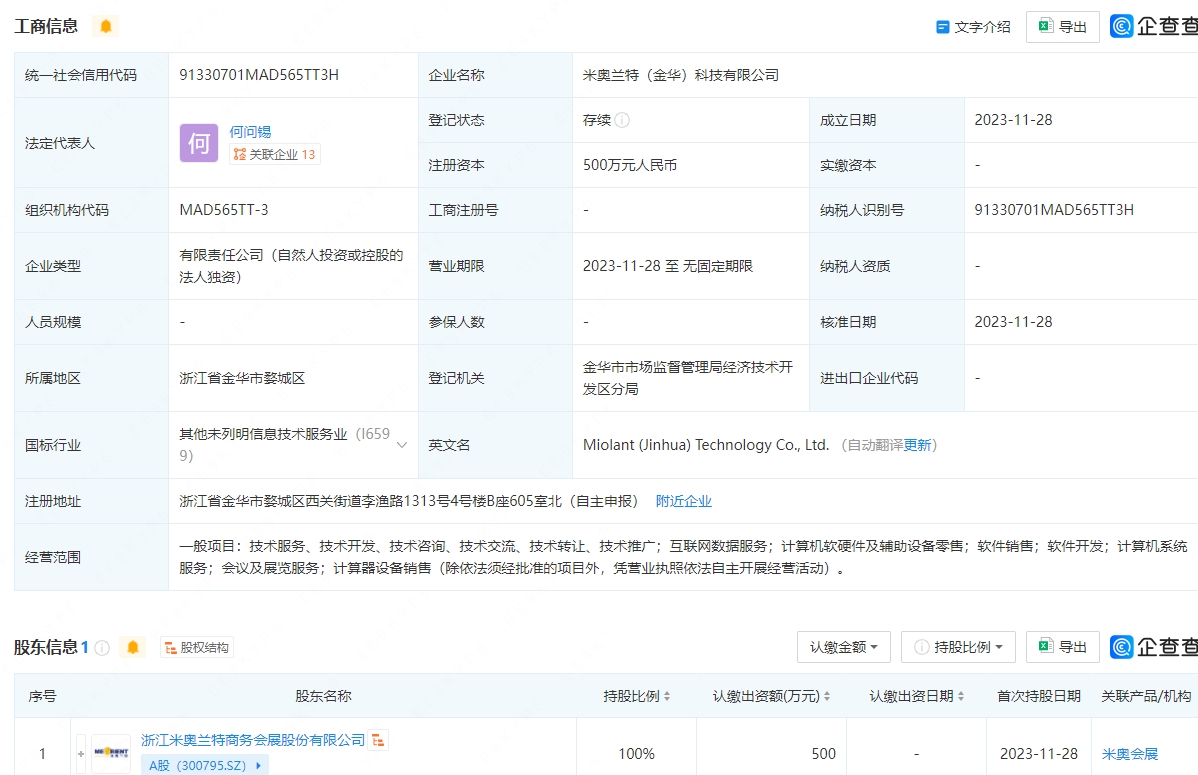Click info icon next to 存续

(622, 120)
